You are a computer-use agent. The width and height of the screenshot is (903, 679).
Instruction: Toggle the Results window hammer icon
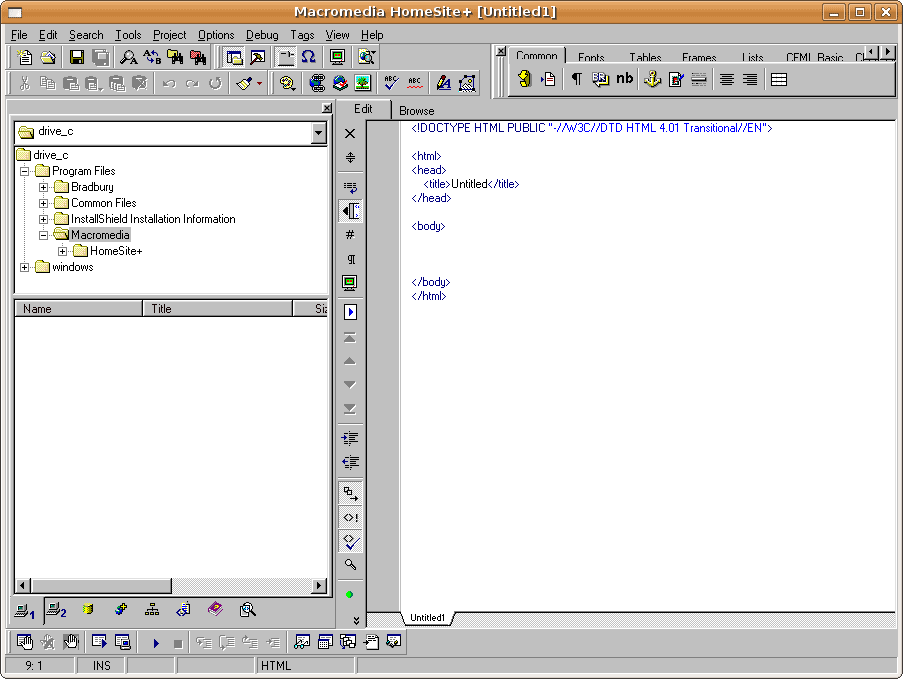point(257,57)
